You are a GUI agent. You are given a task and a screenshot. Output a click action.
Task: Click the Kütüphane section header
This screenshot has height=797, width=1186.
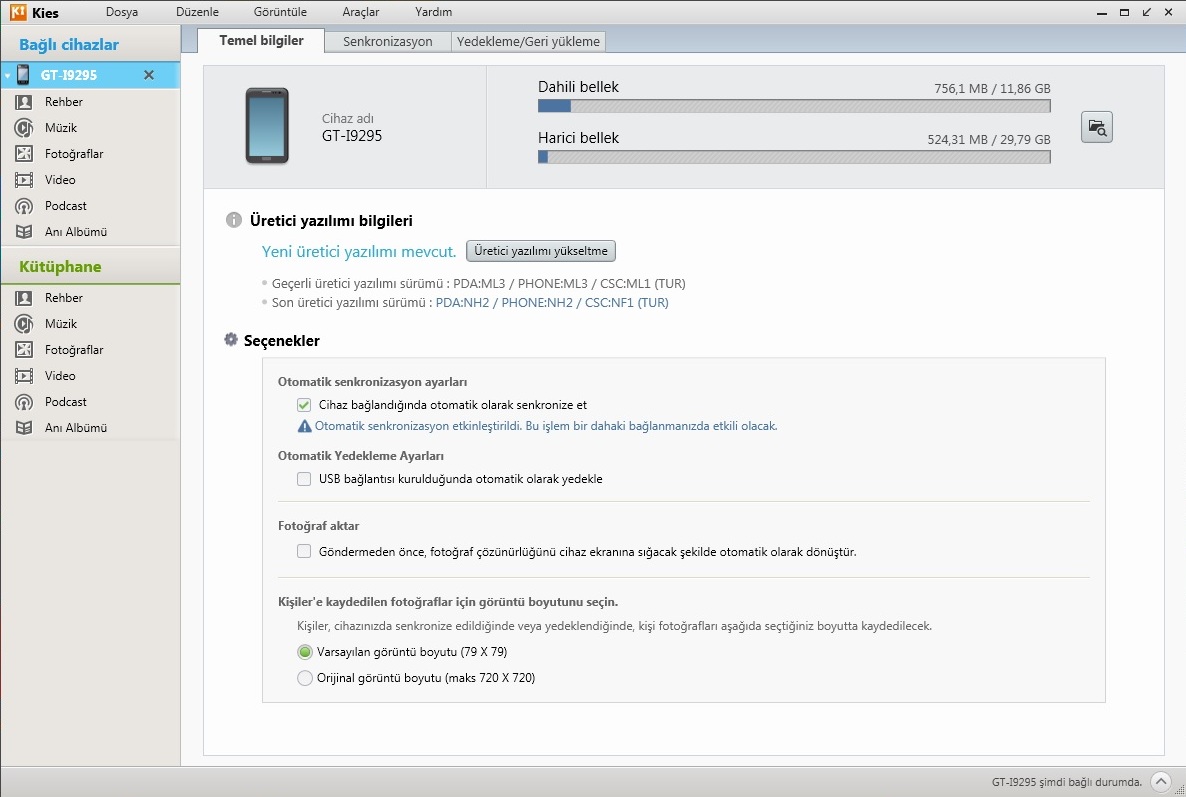tap(90, 267)
